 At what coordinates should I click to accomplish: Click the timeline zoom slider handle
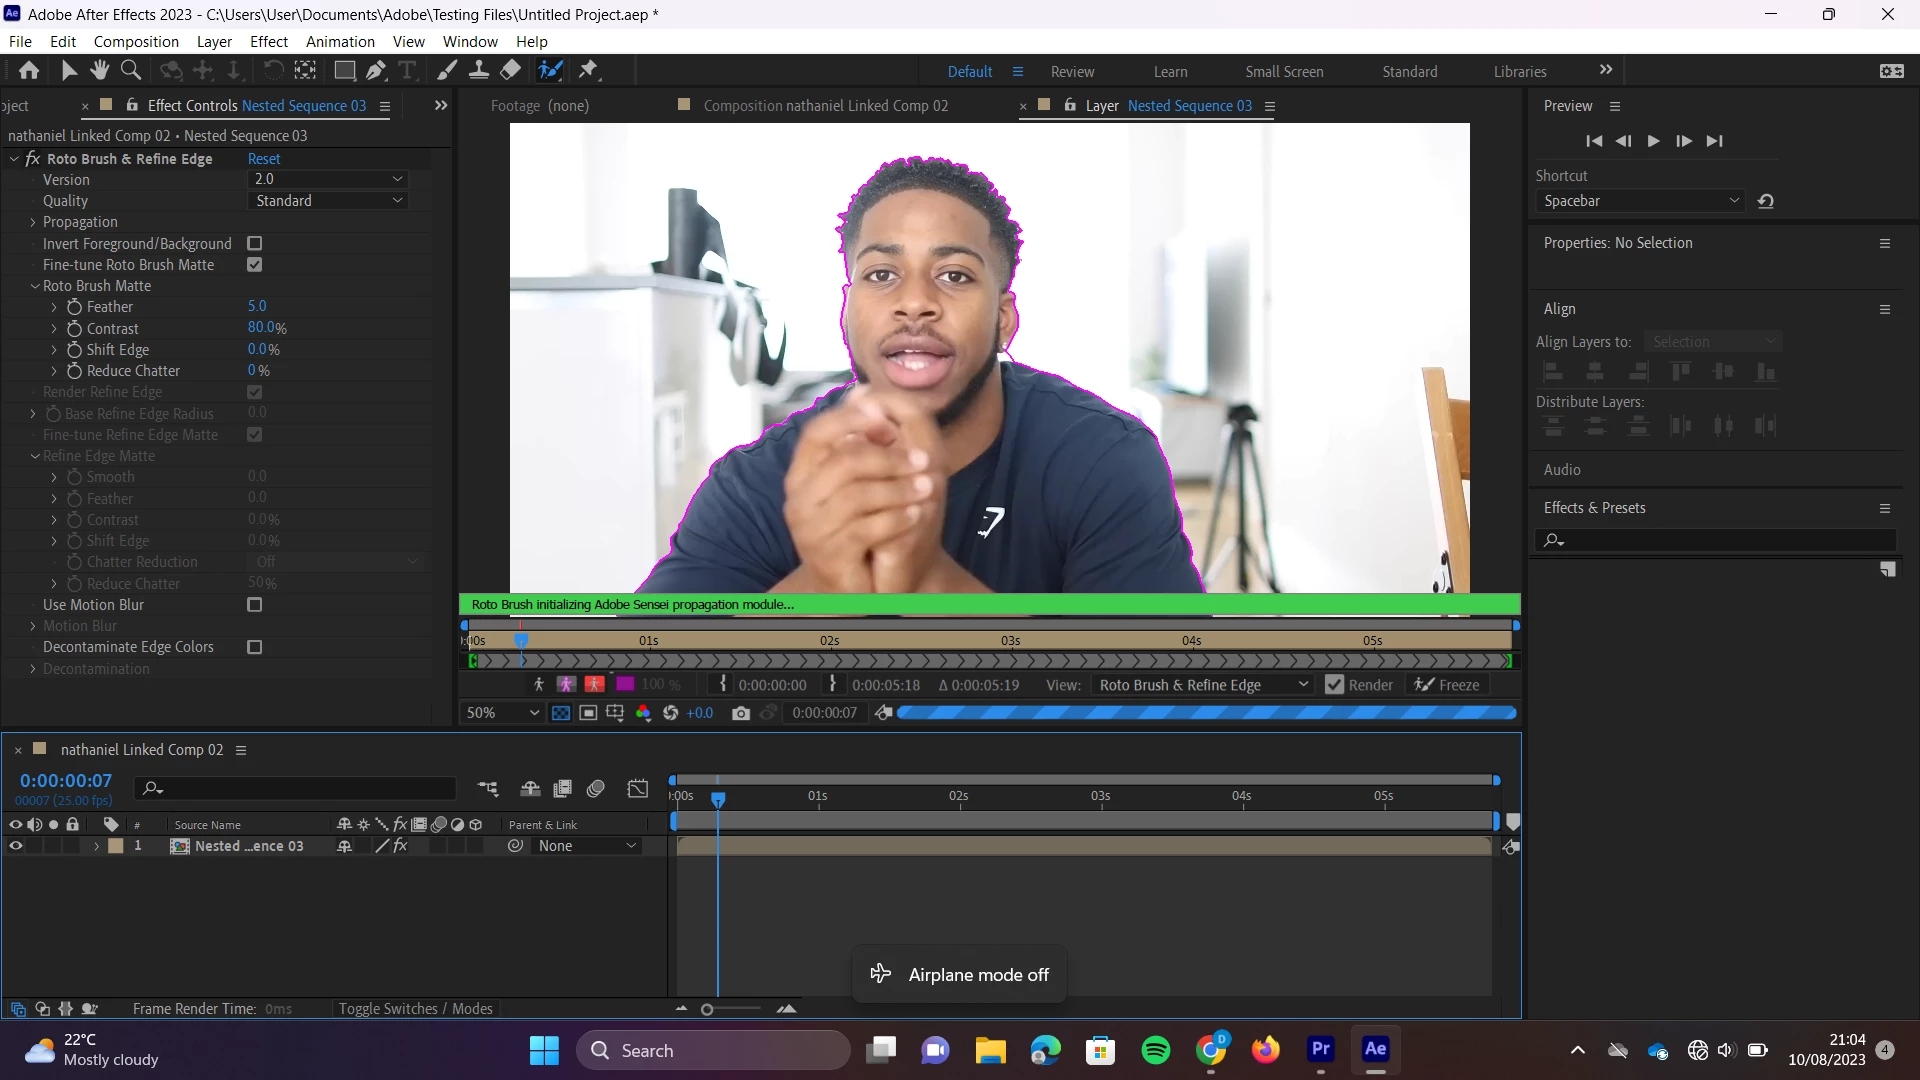[707, 1010]
